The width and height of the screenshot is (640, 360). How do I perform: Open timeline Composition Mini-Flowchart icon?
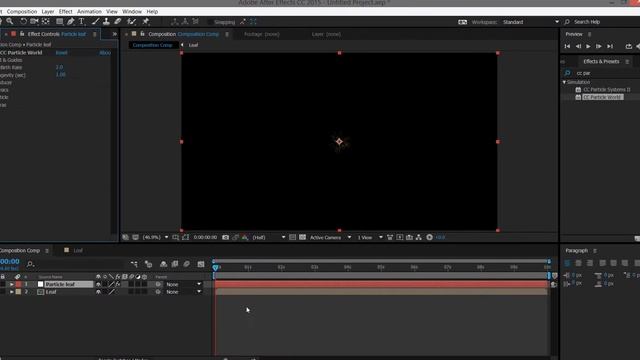tap(134, 264)
